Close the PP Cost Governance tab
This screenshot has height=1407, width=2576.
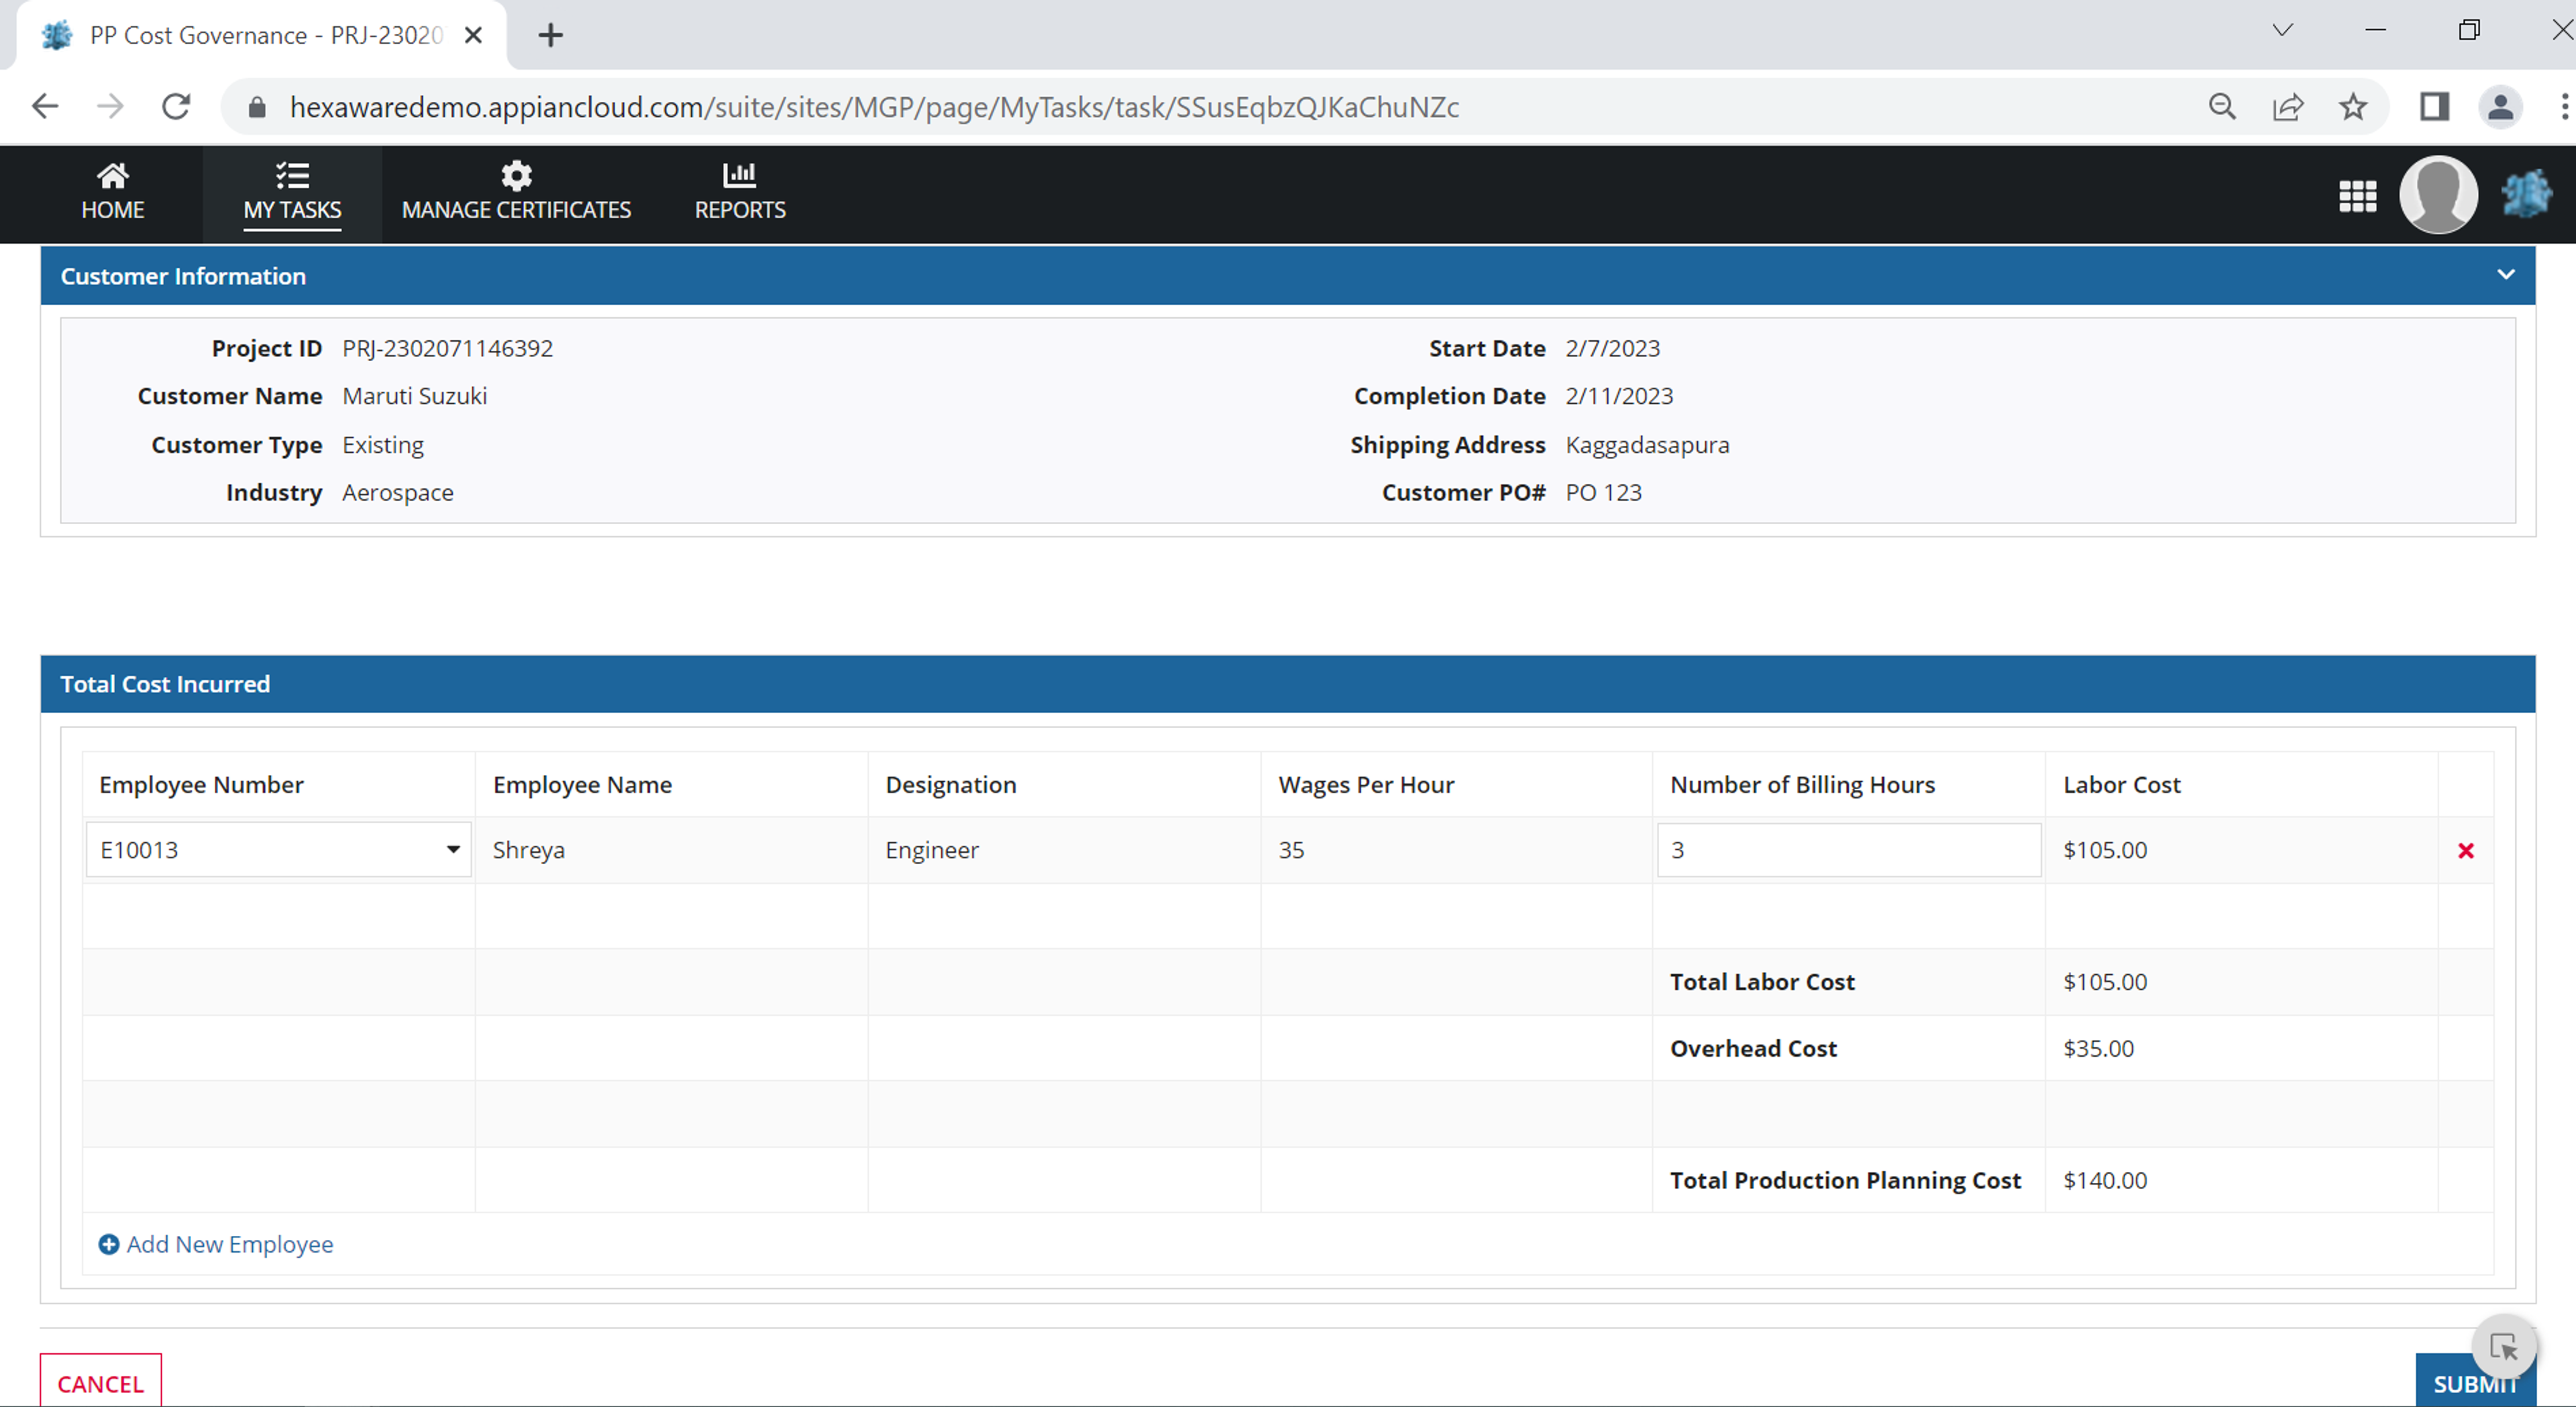tap(474, 35)
